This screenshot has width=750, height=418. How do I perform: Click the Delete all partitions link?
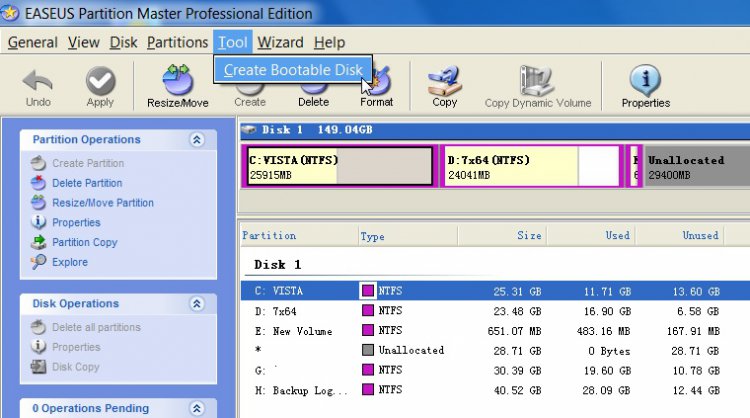(x=96, y=327)
